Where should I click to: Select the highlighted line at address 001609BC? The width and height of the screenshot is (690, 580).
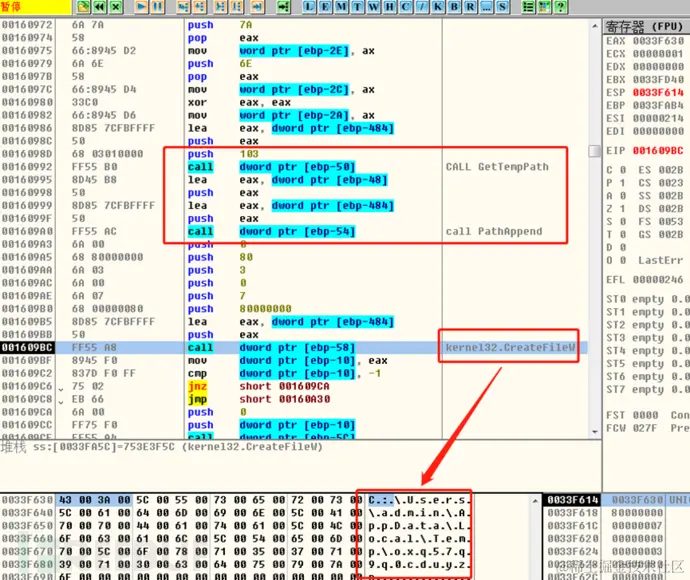click(x=294, y=348)
